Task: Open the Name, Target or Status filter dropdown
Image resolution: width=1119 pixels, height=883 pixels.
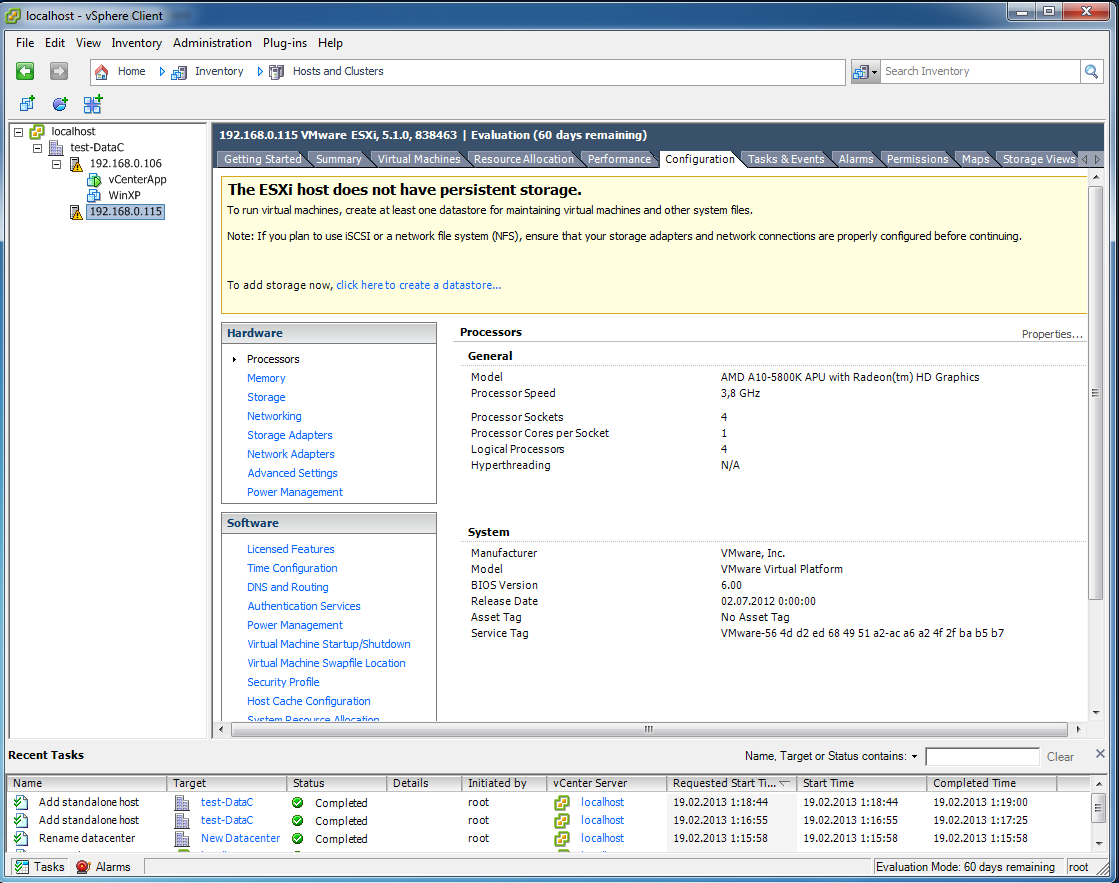Action: pyautogui.click(x=914, y=756)
